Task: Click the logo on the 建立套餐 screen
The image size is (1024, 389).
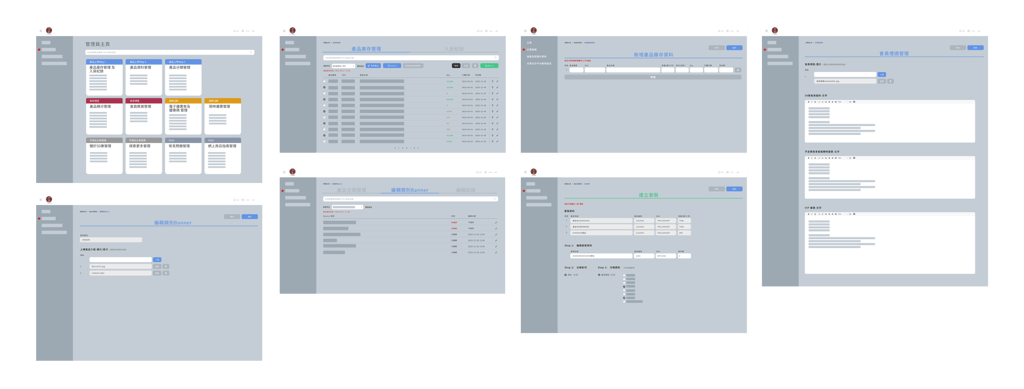Action: 534,172
